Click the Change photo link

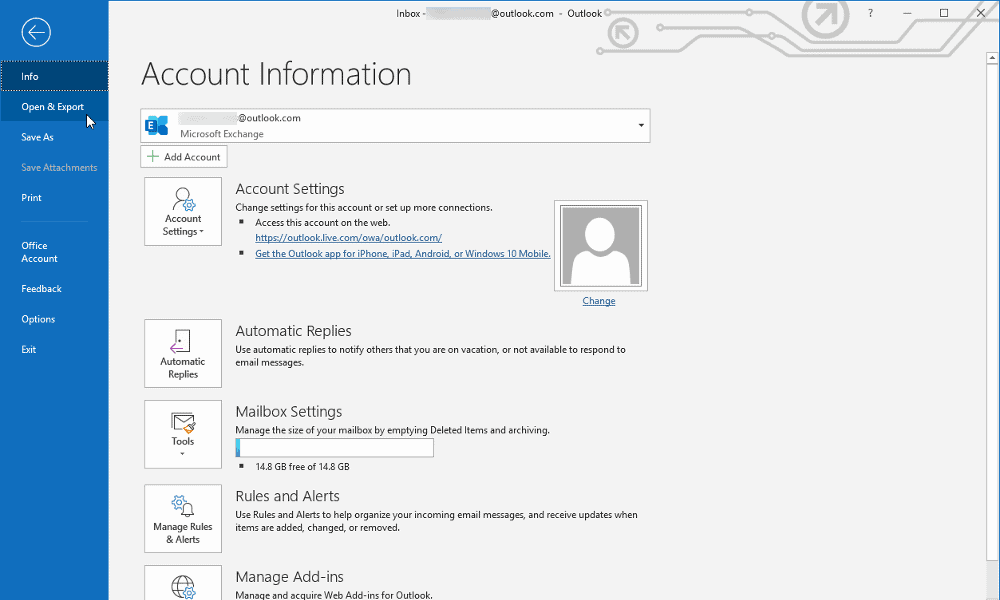599,301
